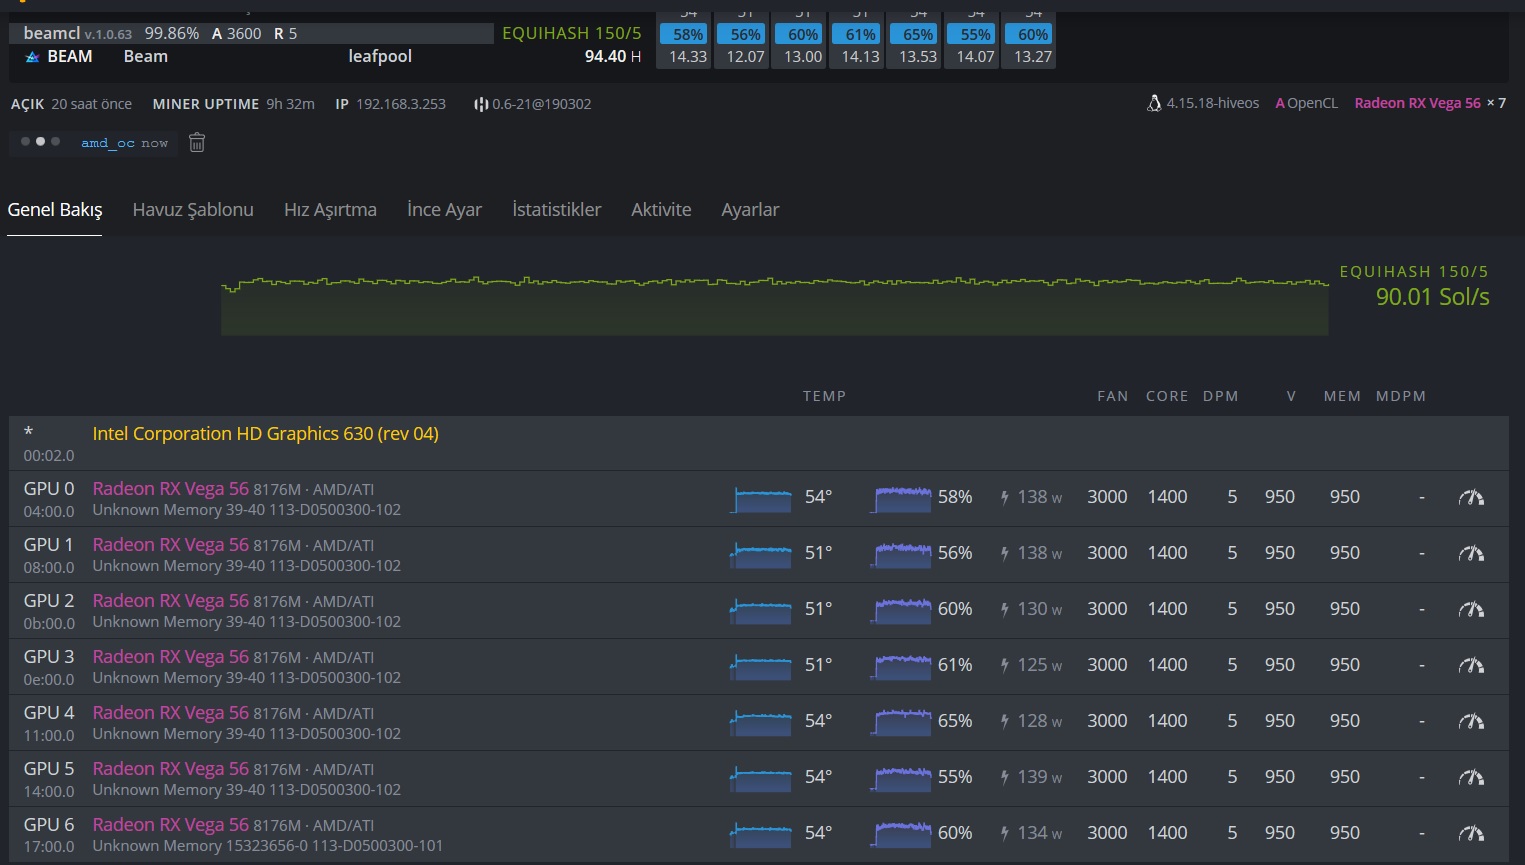
Task: Click GPU 4 bus ID 11:00.0
Action: (49, 734)
